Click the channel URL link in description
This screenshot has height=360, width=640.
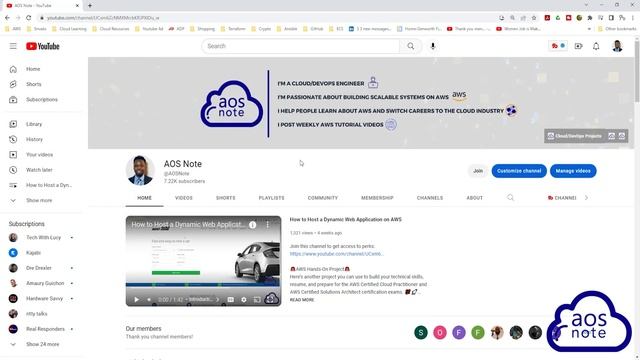[336, 254]
